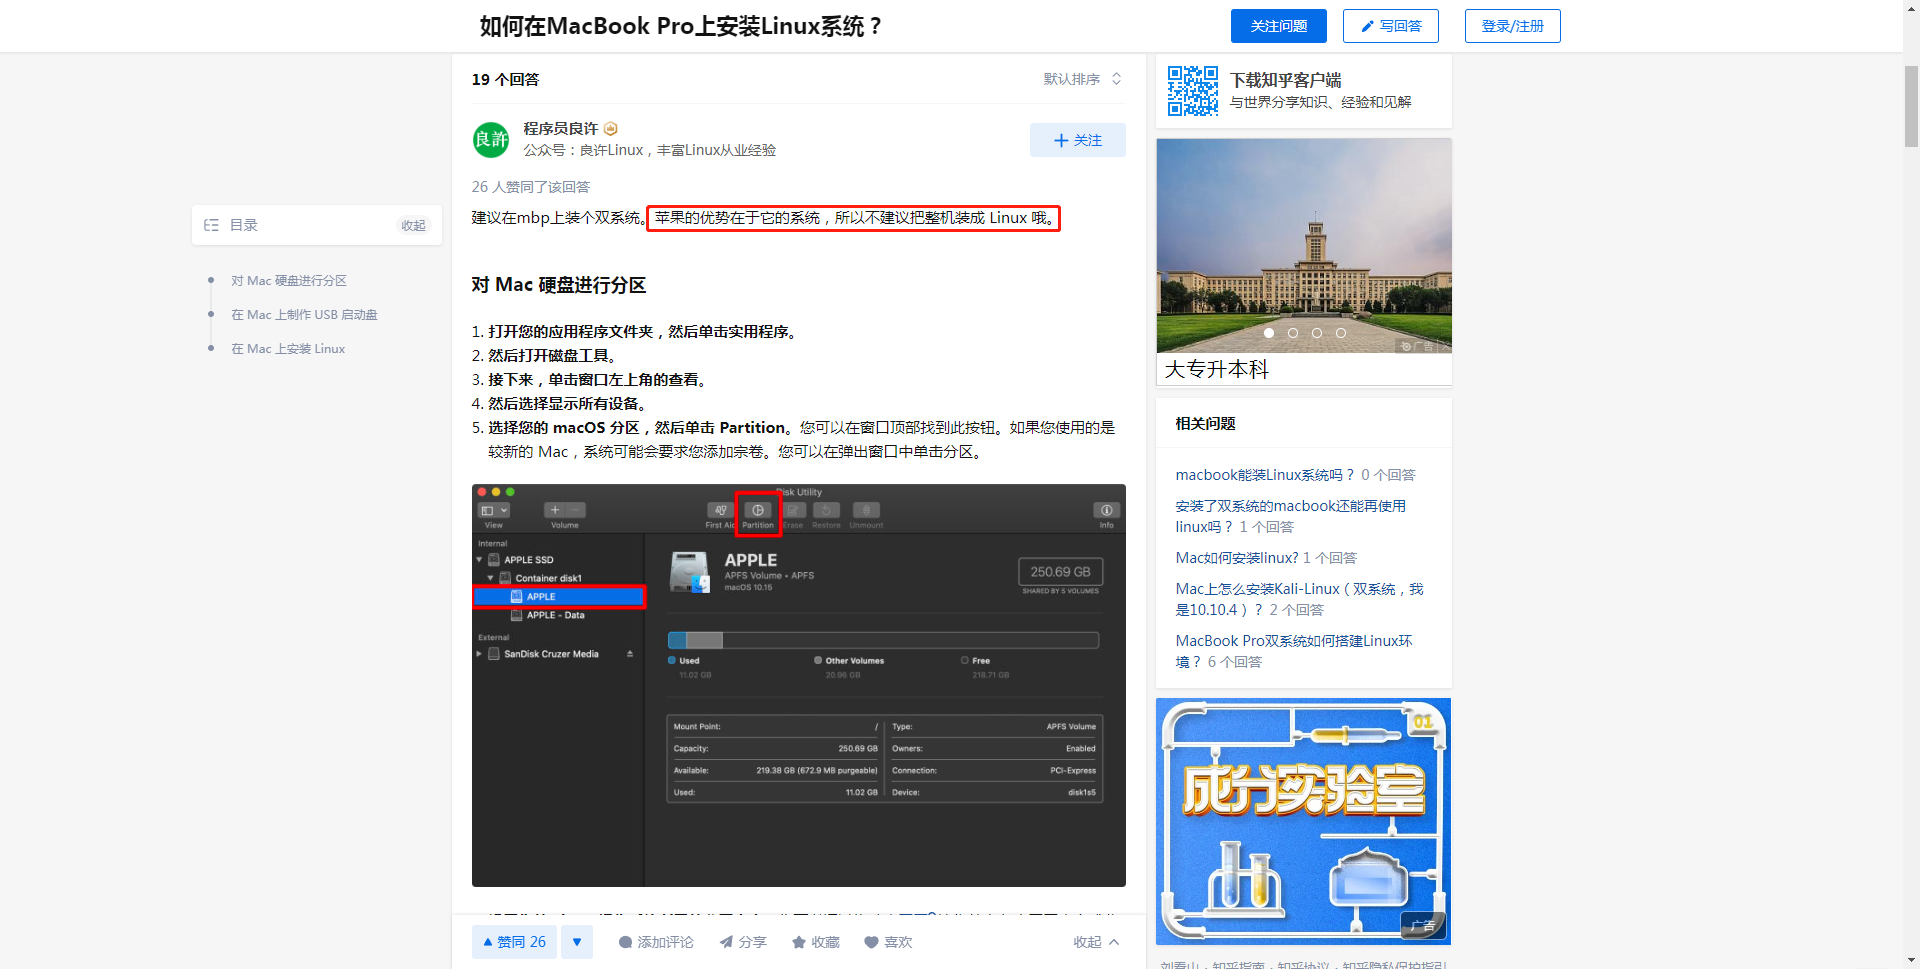Viewport: 1920px width, 969px height.
Task: Downvote the answer with down arrow
Action: pyautogui.click(x=577, y=942)
